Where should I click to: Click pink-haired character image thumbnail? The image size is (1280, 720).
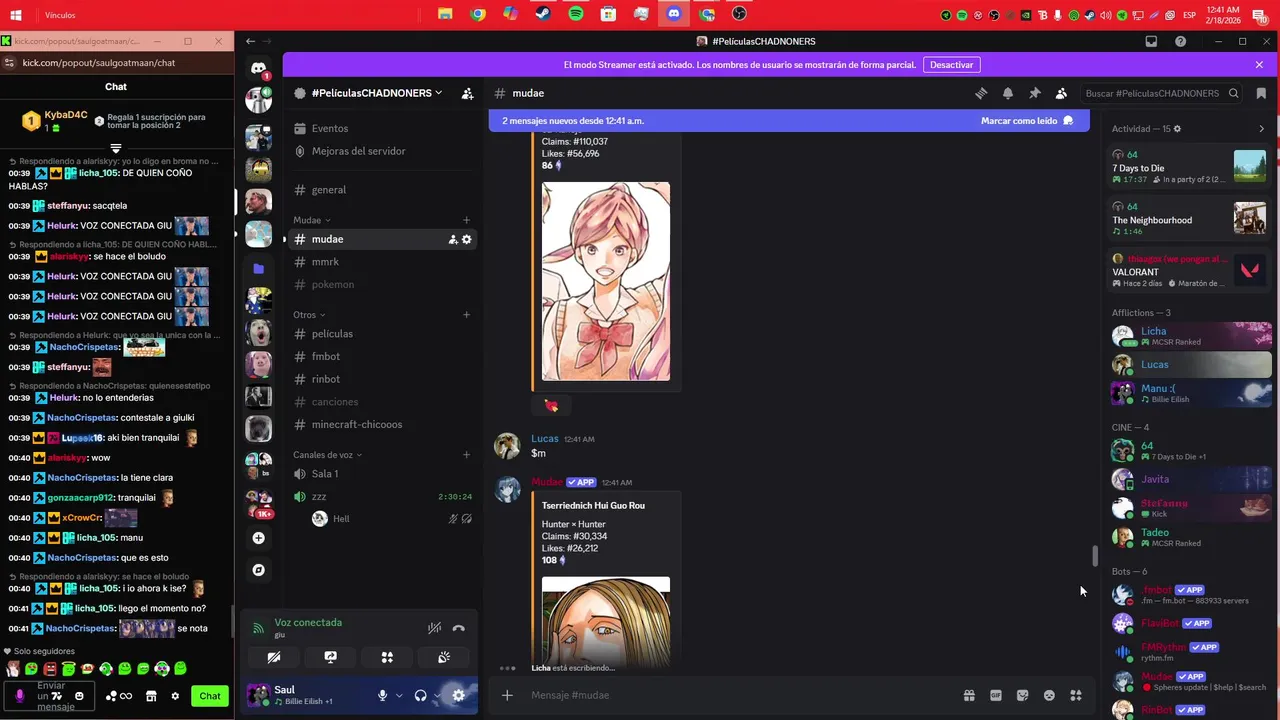[606, 281]
